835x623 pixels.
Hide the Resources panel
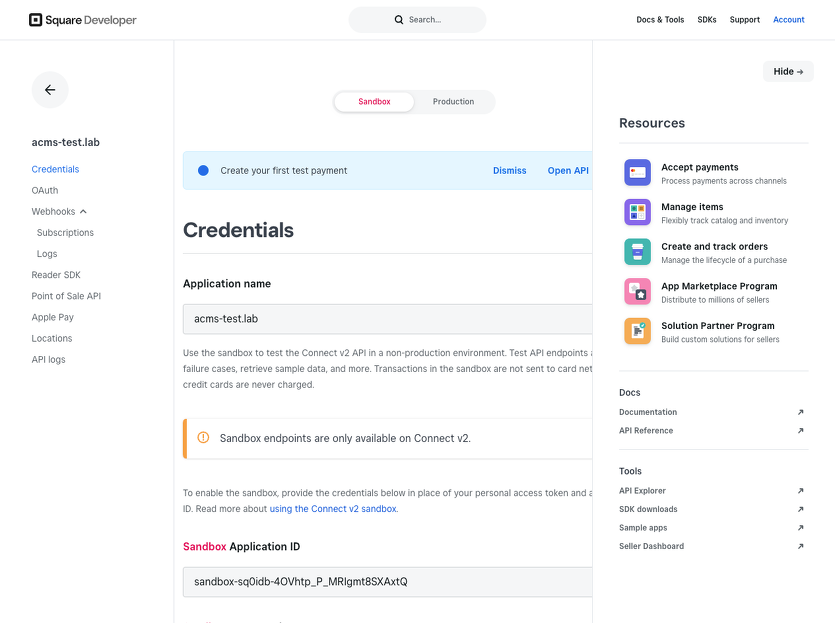click(x=788, y=72)
